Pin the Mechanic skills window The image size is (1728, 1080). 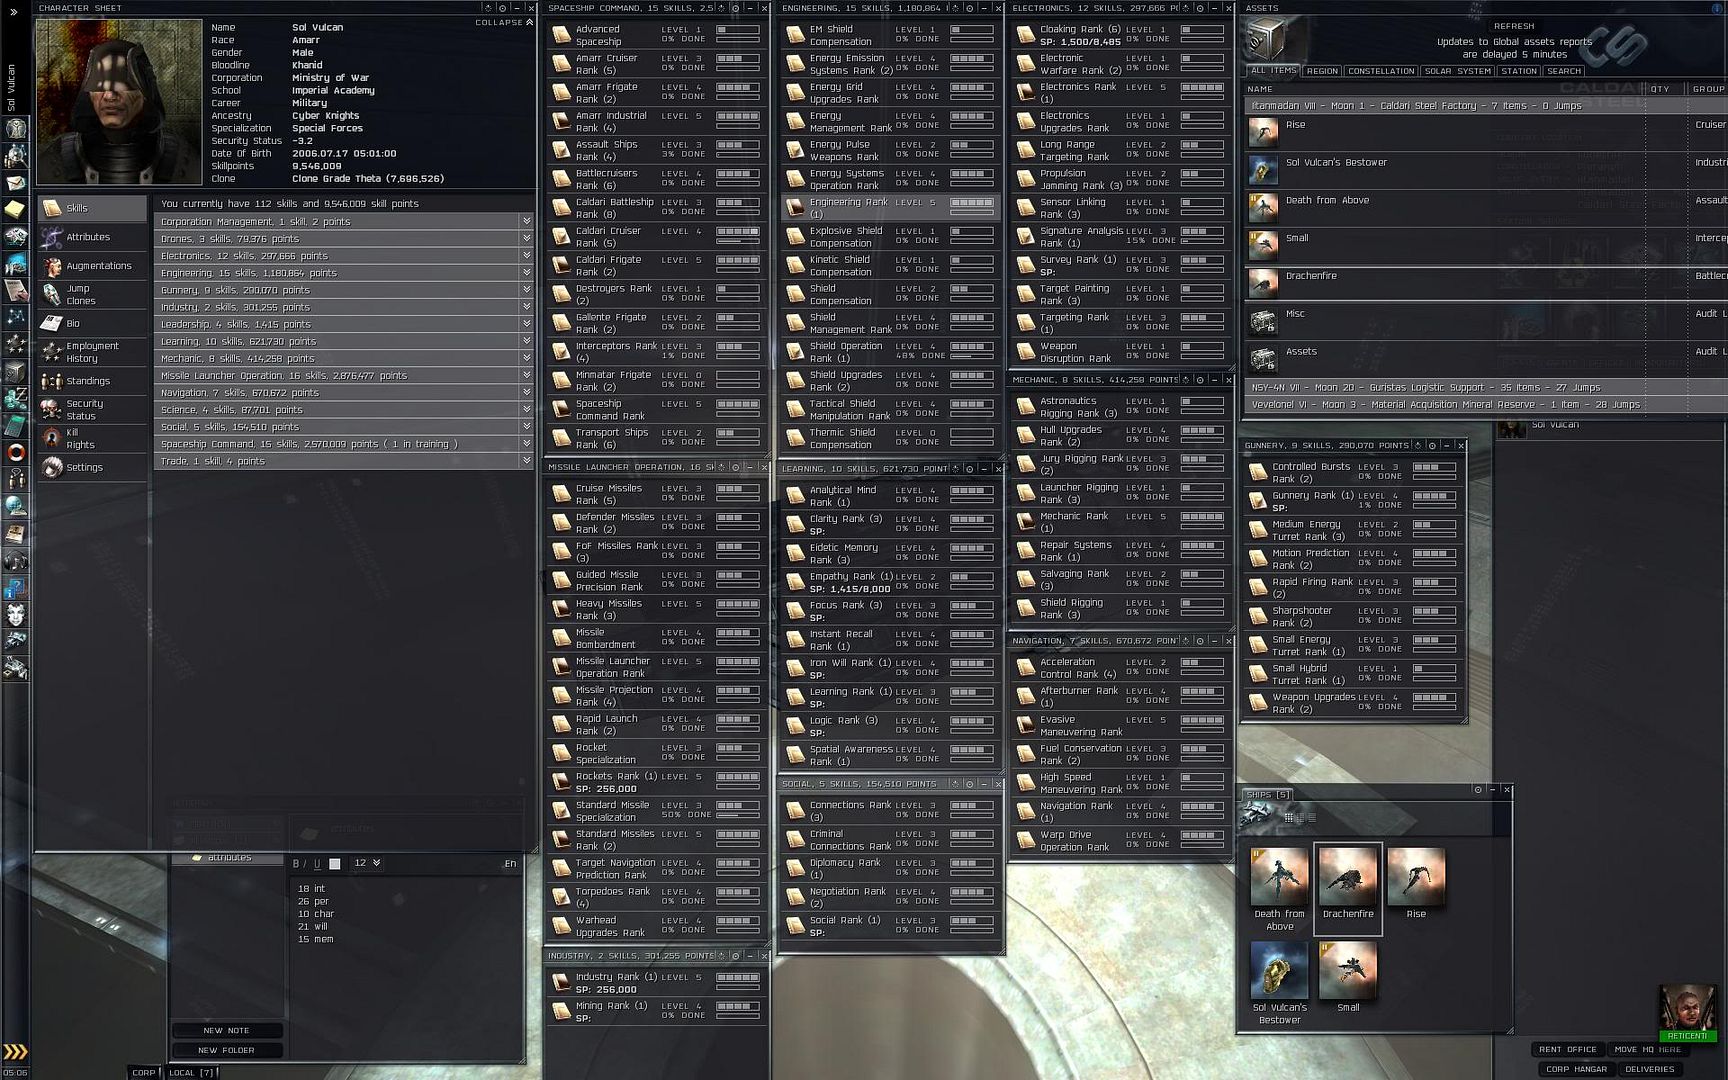1199,380
